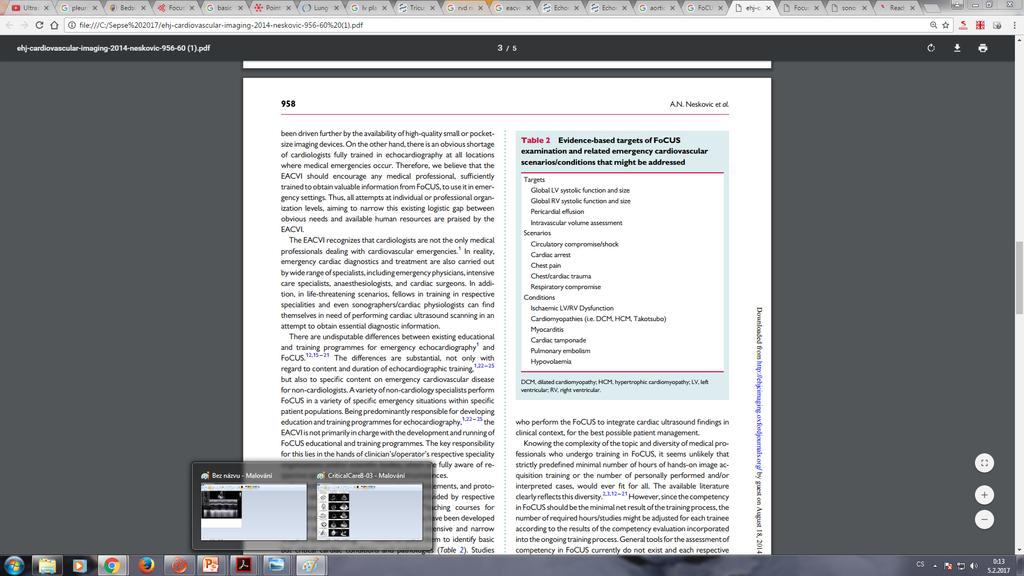Click the 'Intravascular volume assessment' table entry
The width and height of the screenshot is (1024, 576).
pyautogui.click(x=576, y=223)
